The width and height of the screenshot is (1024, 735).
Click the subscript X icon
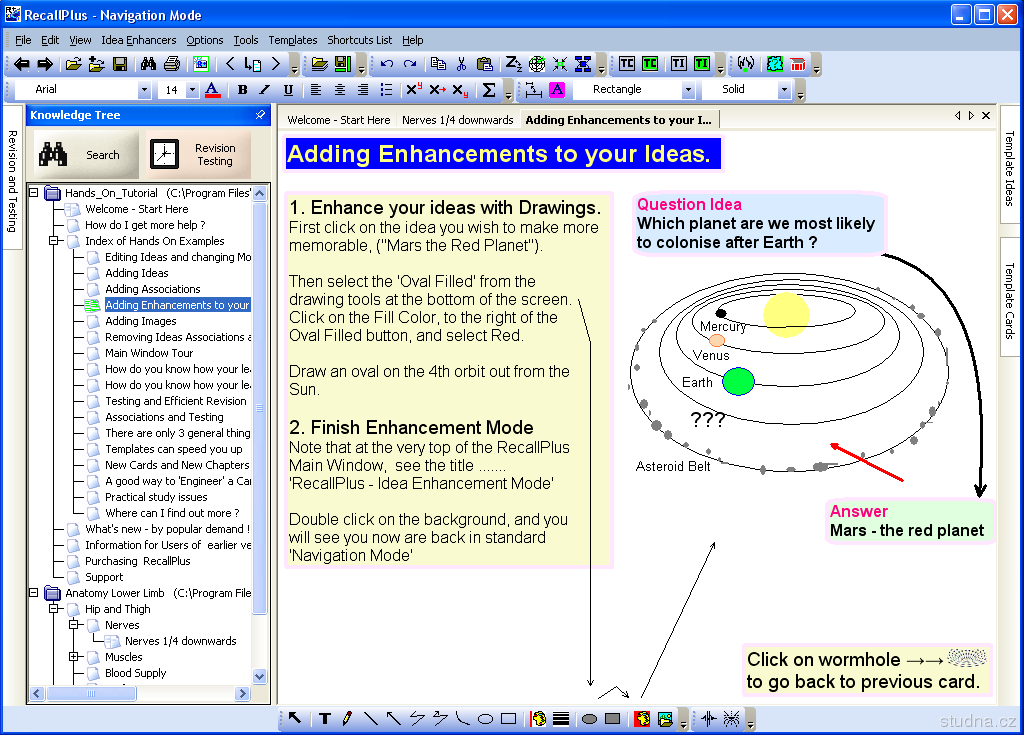pos(460,90)
